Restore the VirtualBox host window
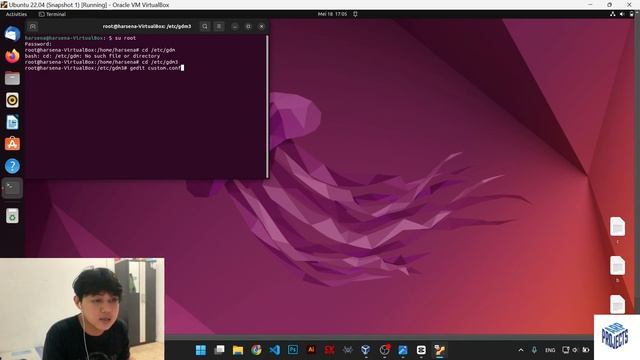This screenshot has width=640, height=360. [x=609, y=4]
